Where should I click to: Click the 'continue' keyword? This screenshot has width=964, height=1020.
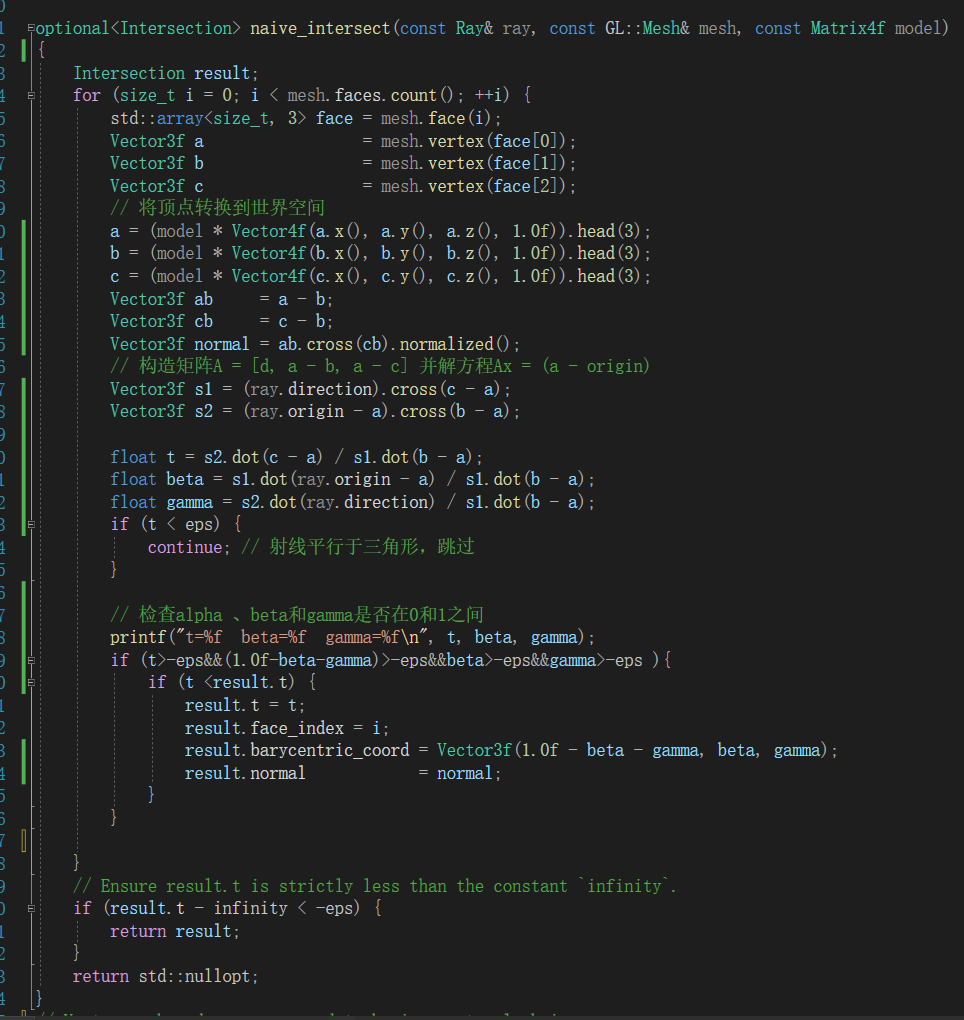(184, 547)
